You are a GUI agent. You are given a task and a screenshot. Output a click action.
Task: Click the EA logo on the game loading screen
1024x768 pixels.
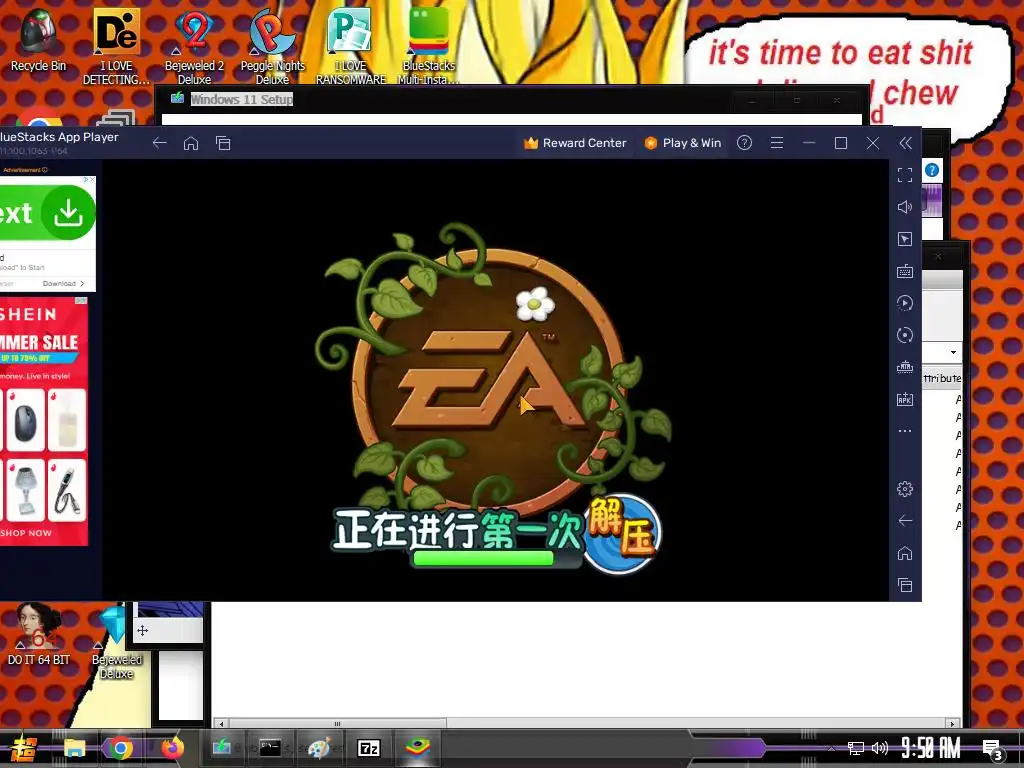click(x=486, y=379)
